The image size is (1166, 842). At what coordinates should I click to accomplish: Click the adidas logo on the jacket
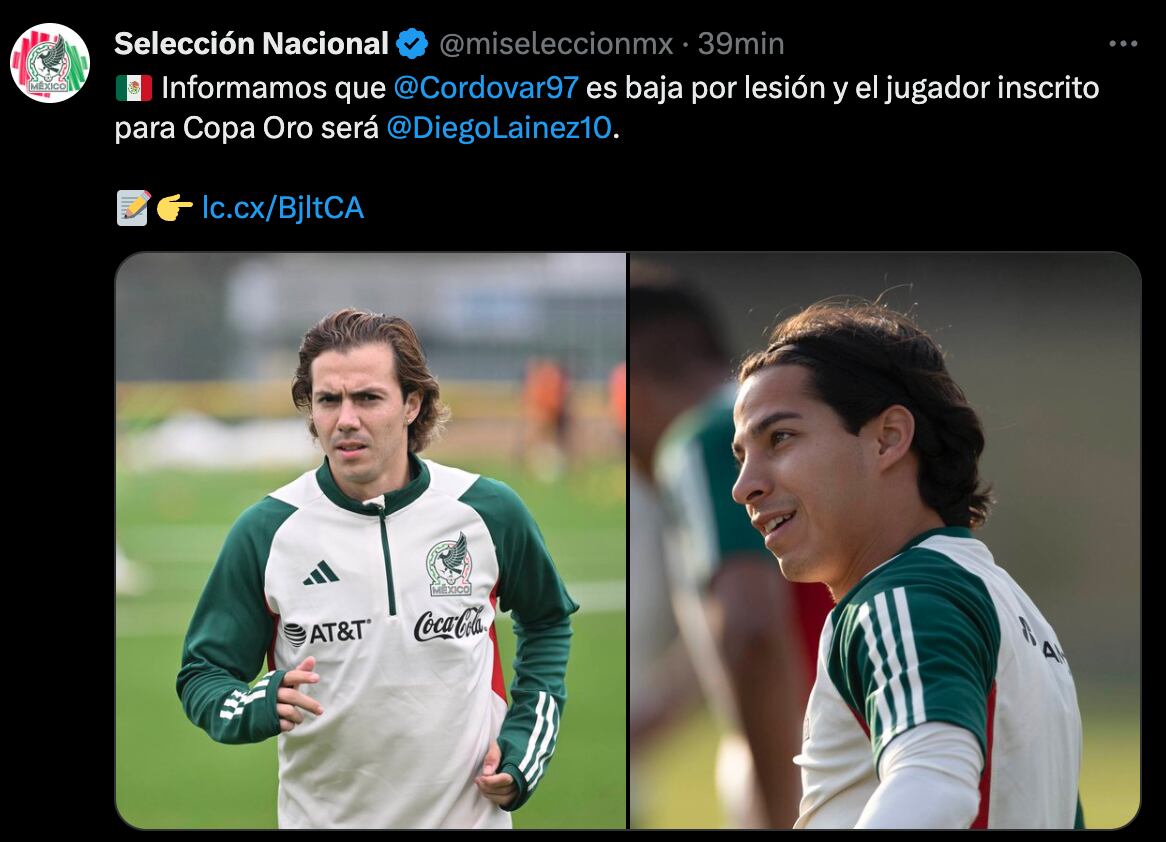pyautogui.click(x=321, y=572)
